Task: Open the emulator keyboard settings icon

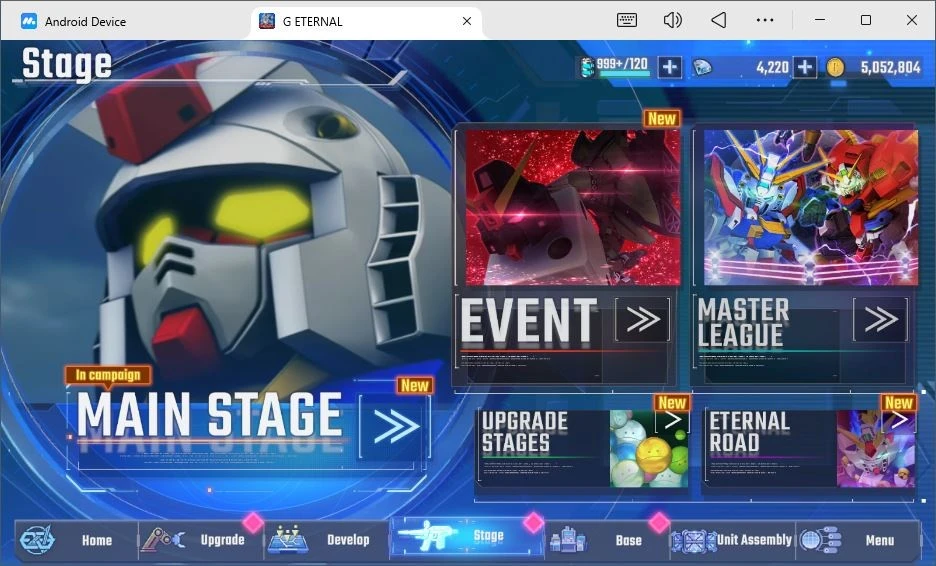Action: (626, 21)
